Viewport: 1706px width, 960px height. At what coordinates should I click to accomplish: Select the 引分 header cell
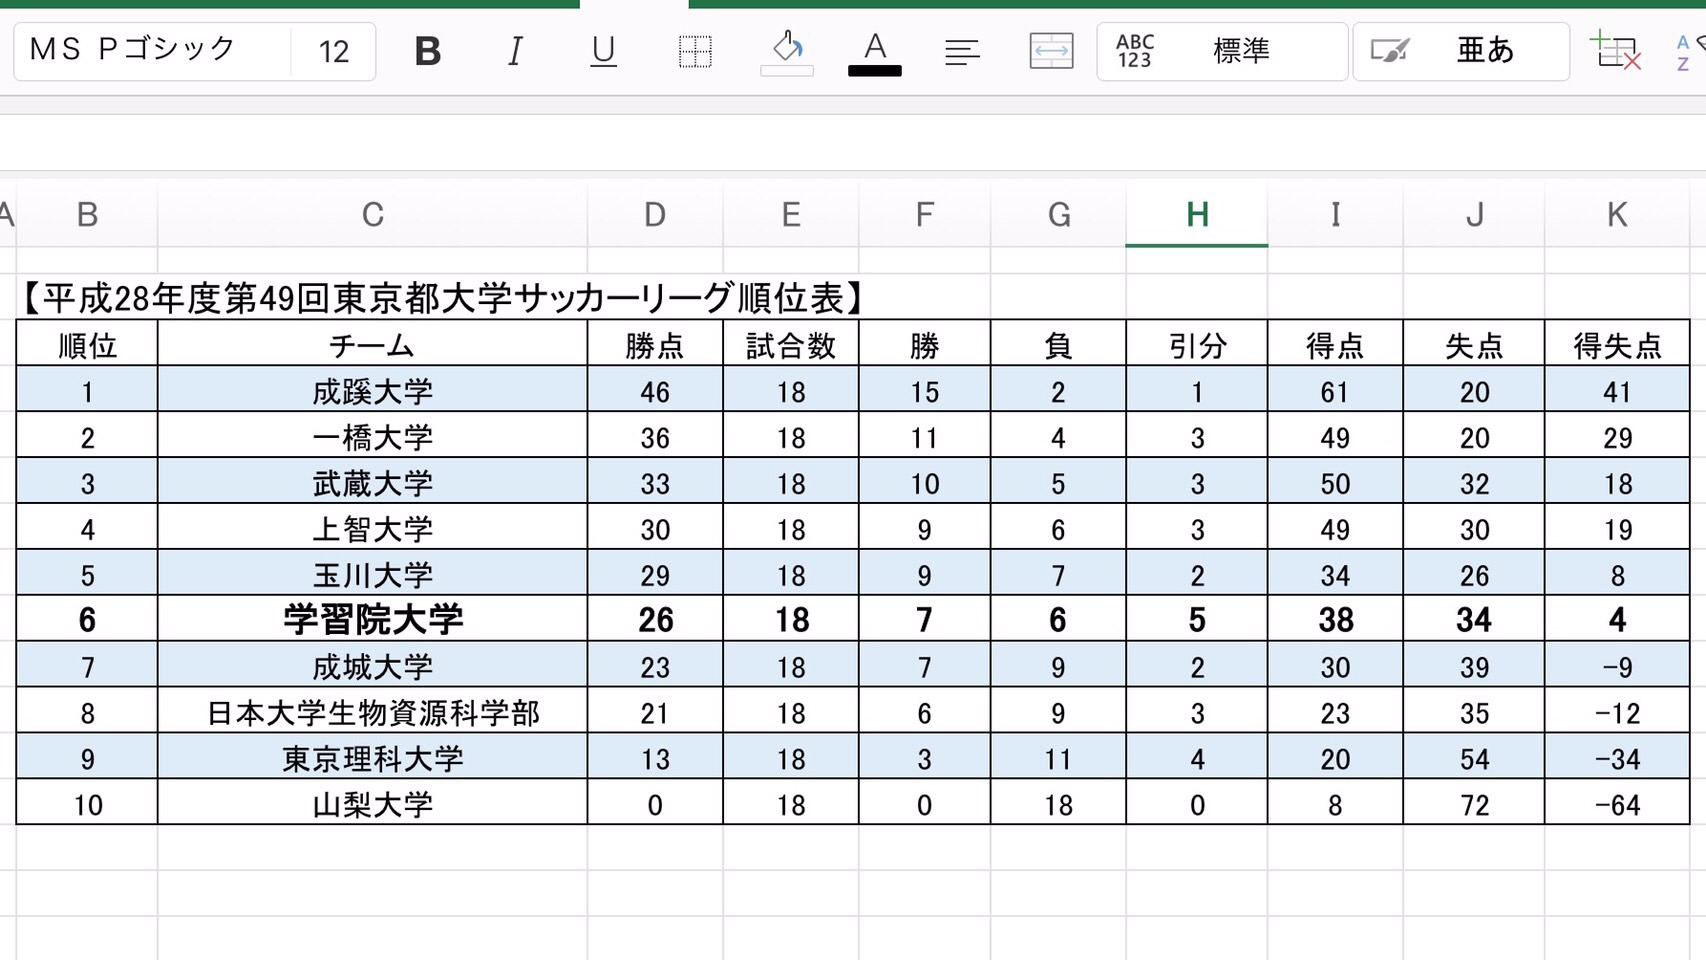click(1197, 344)
